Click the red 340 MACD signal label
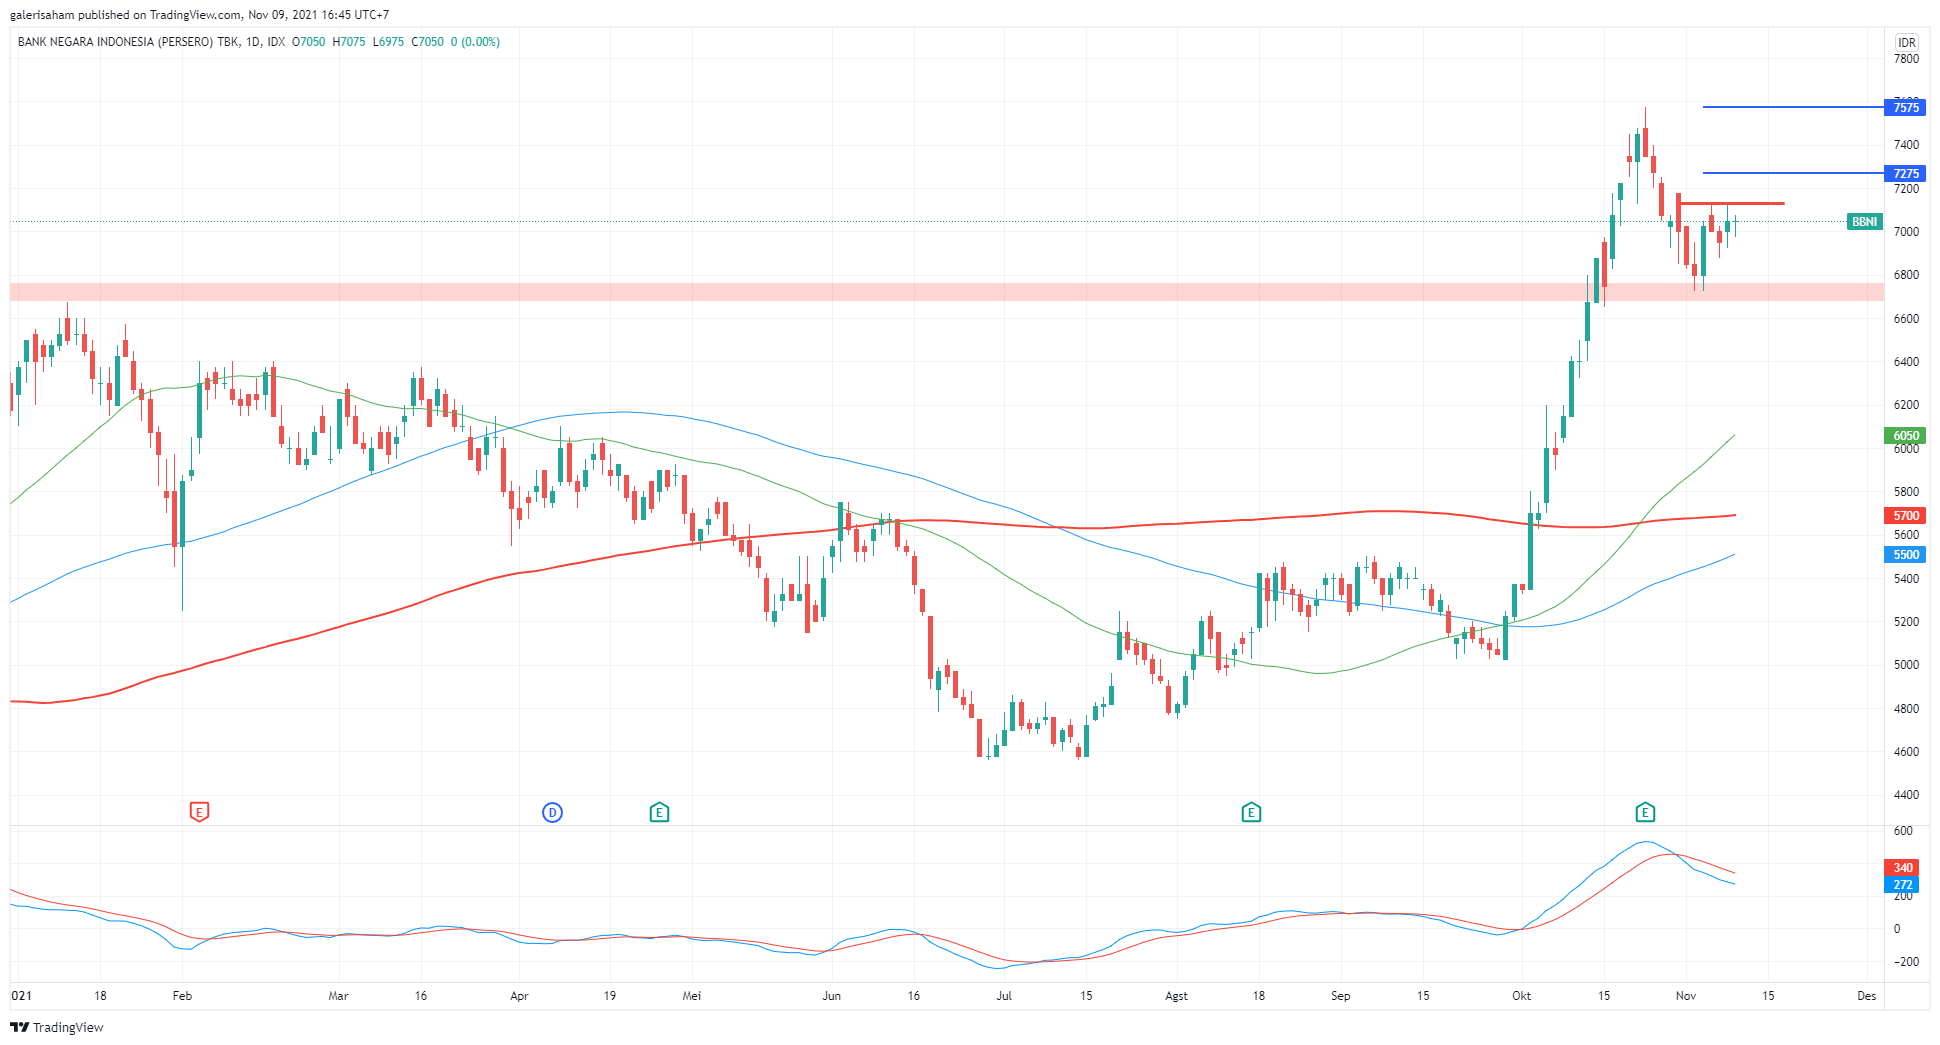 pyautogui.click(x=1901, y=867)
